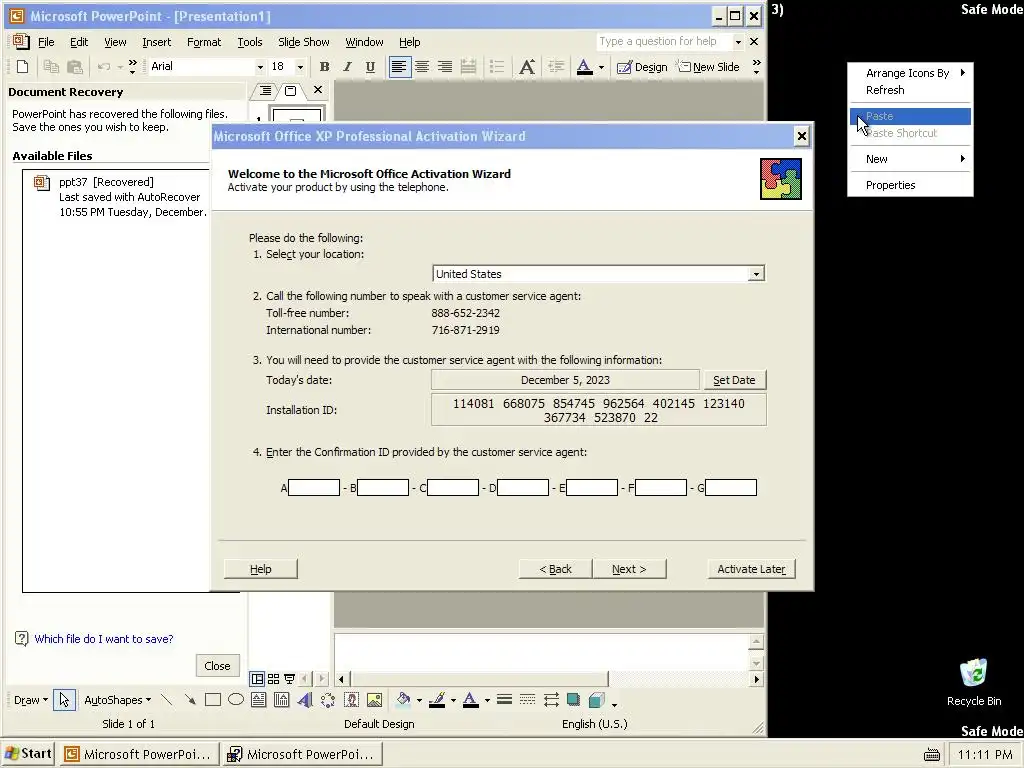Click the Set Date button
Image resolution: width=1024 pixels, height=768 pixels.
734,380
